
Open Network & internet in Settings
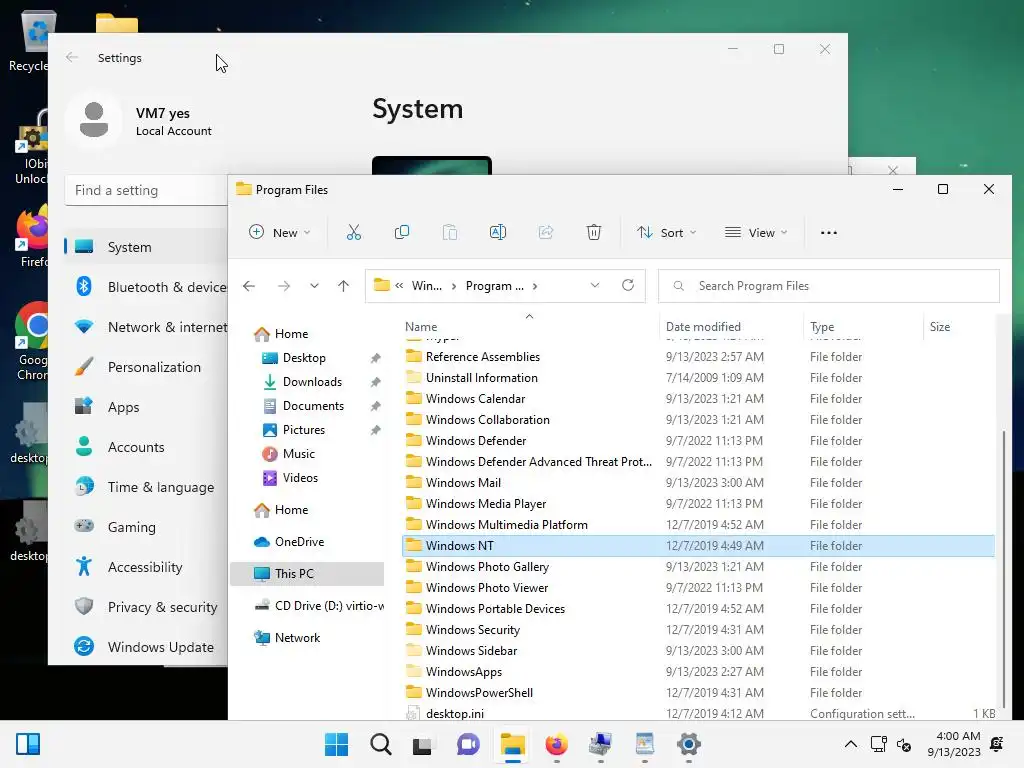tap(146, 327)
